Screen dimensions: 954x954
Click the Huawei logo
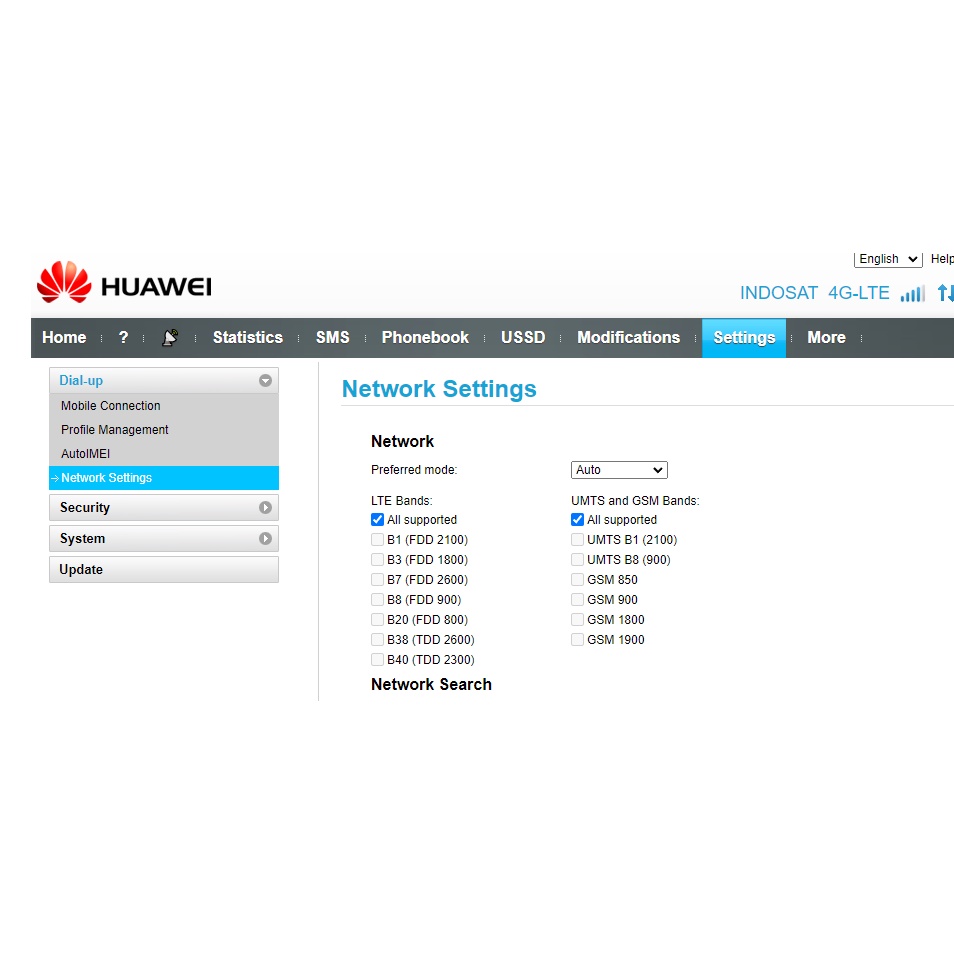[x=124, y=284]
